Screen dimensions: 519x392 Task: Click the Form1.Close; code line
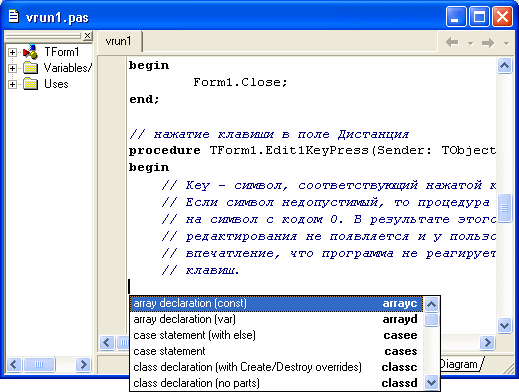point(240,82)
